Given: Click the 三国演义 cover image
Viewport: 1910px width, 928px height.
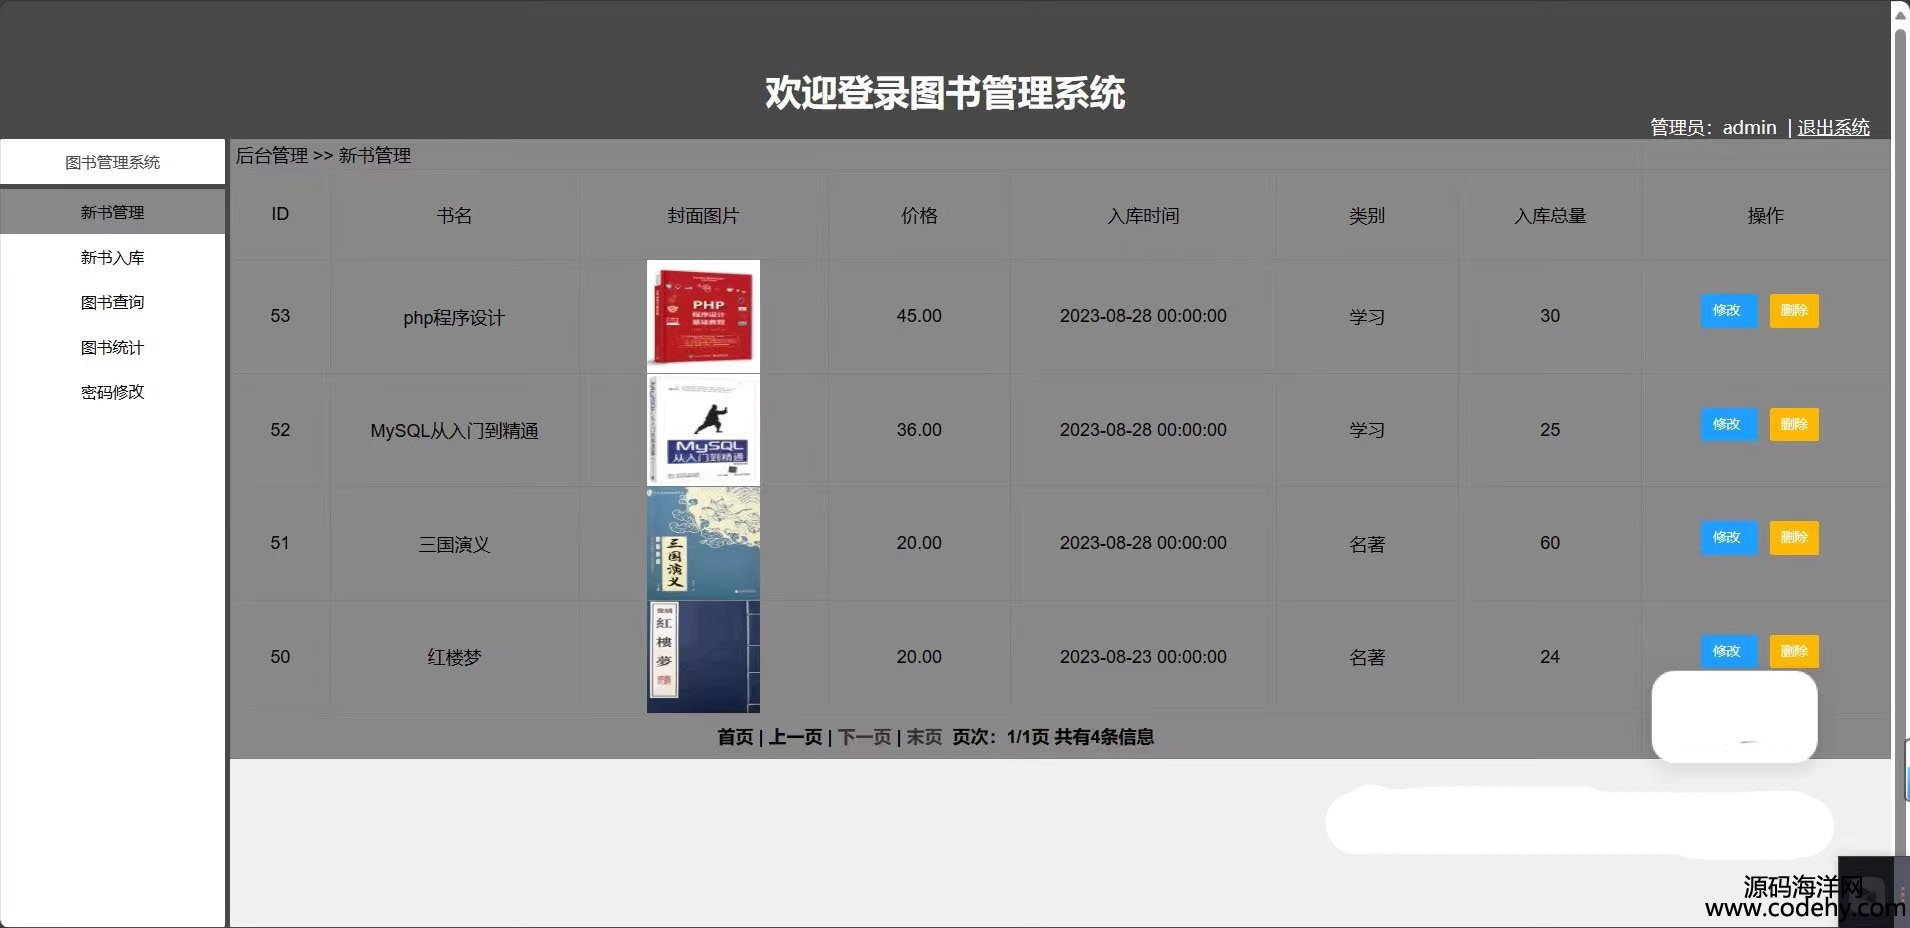Looking at the screenshot, I should click(703, 543).
